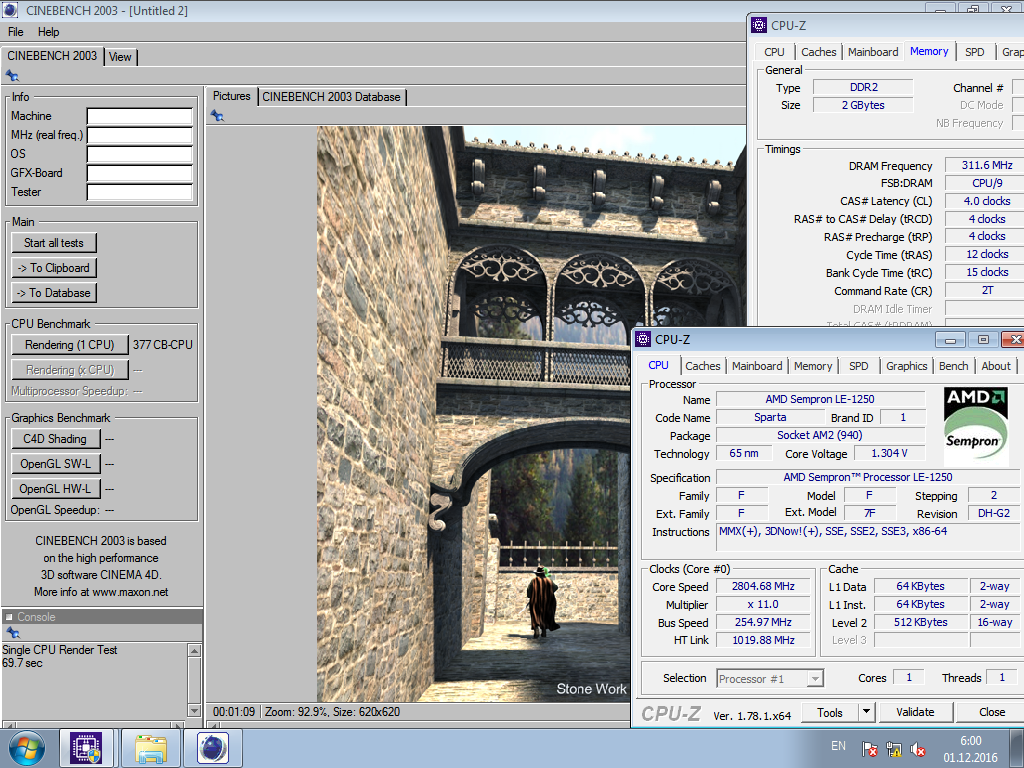The image size is (1024, 768).
Task: Click the EN language indicator in tray
Action: point(839,746)
